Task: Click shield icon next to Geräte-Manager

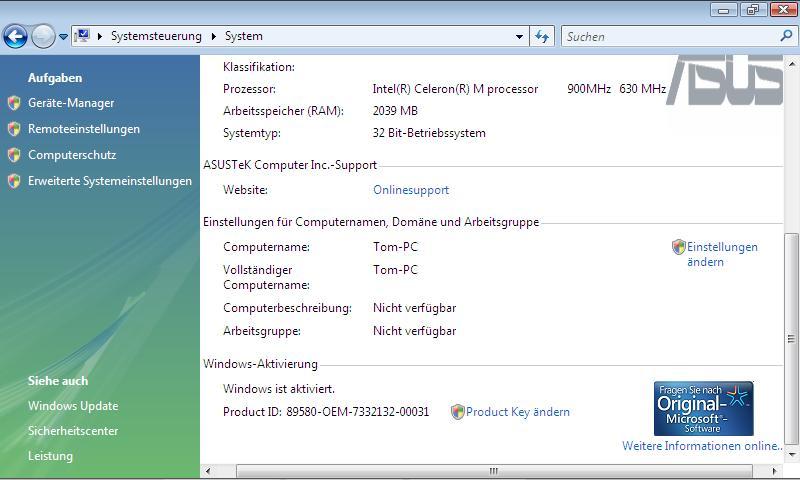Action: coord(14,103)
